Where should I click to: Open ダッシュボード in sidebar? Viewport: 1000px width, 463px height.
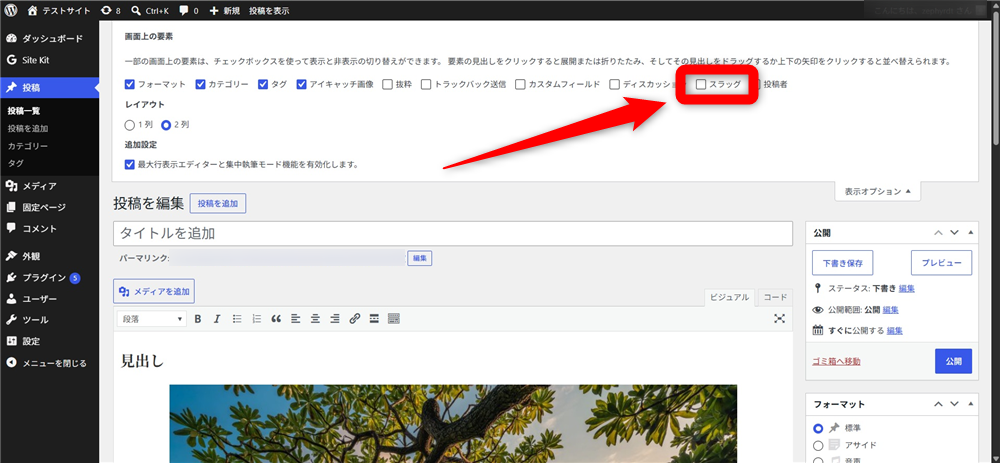pos(49,38)
